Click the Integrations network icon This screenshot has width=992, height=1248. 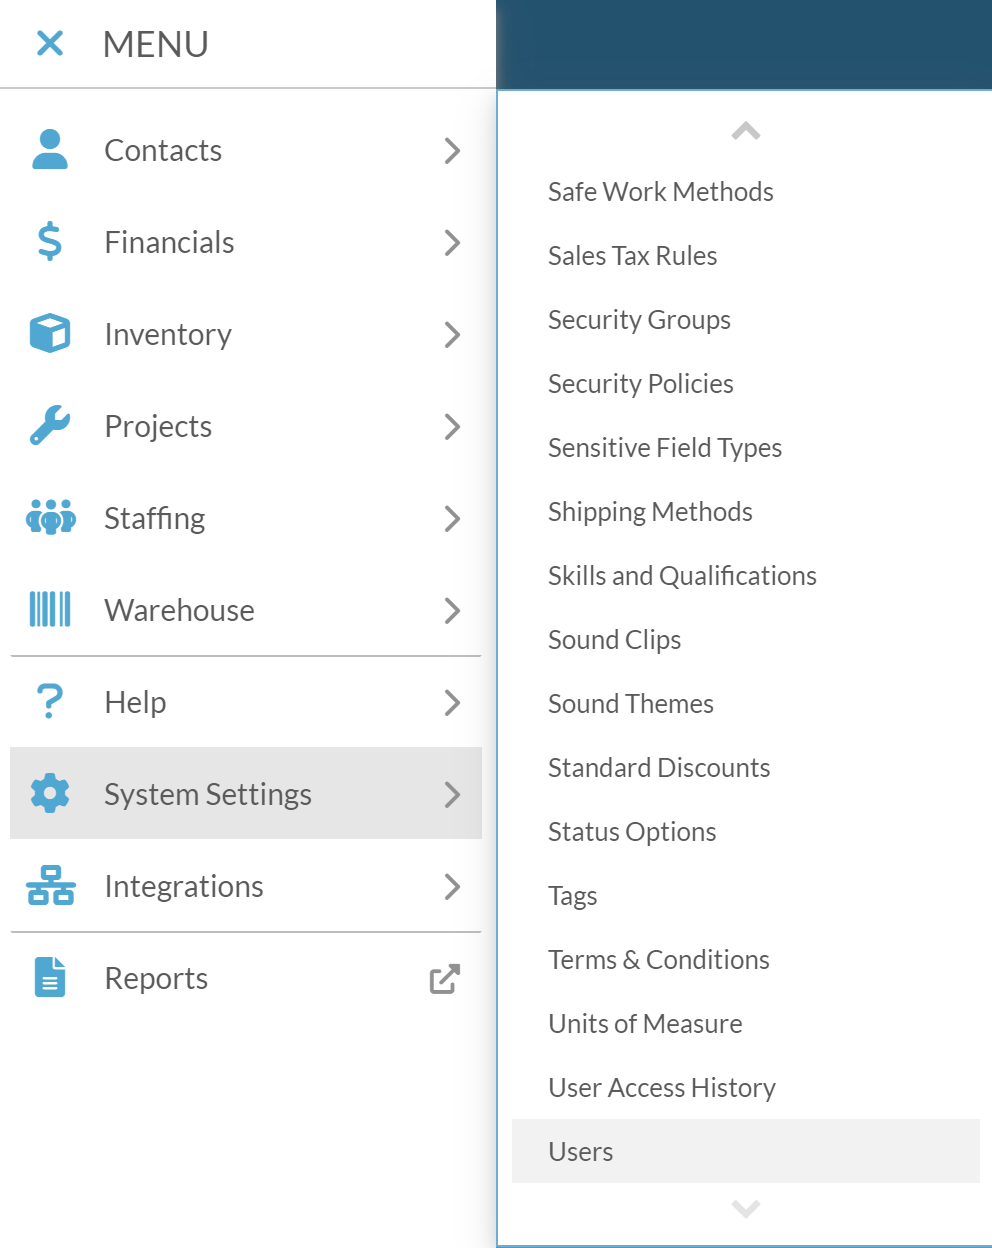point(50,886)
